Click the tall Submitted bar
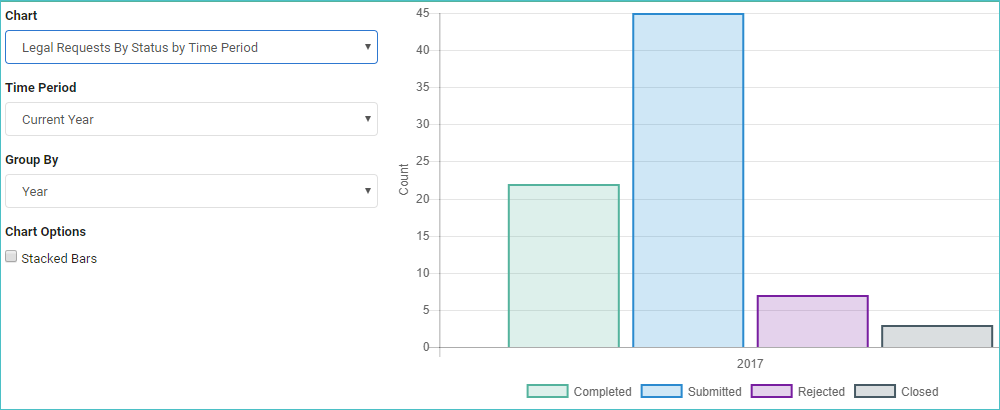The height and width of the screenshot is (410, 1000). point(688,180)
